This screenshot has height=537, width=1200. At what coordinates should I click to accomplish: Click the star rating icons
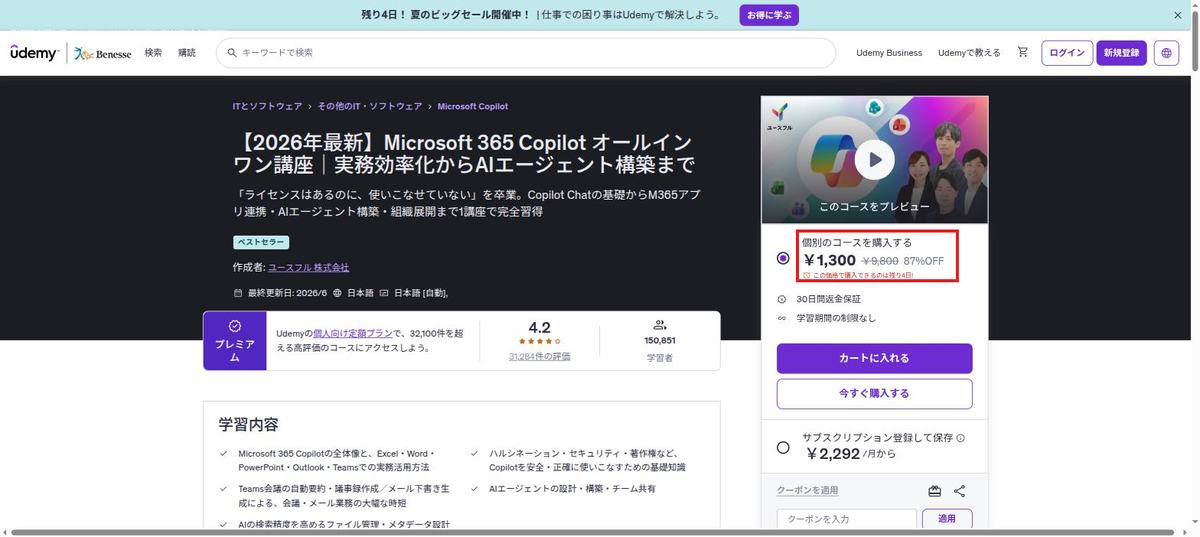tap(539, 342)
